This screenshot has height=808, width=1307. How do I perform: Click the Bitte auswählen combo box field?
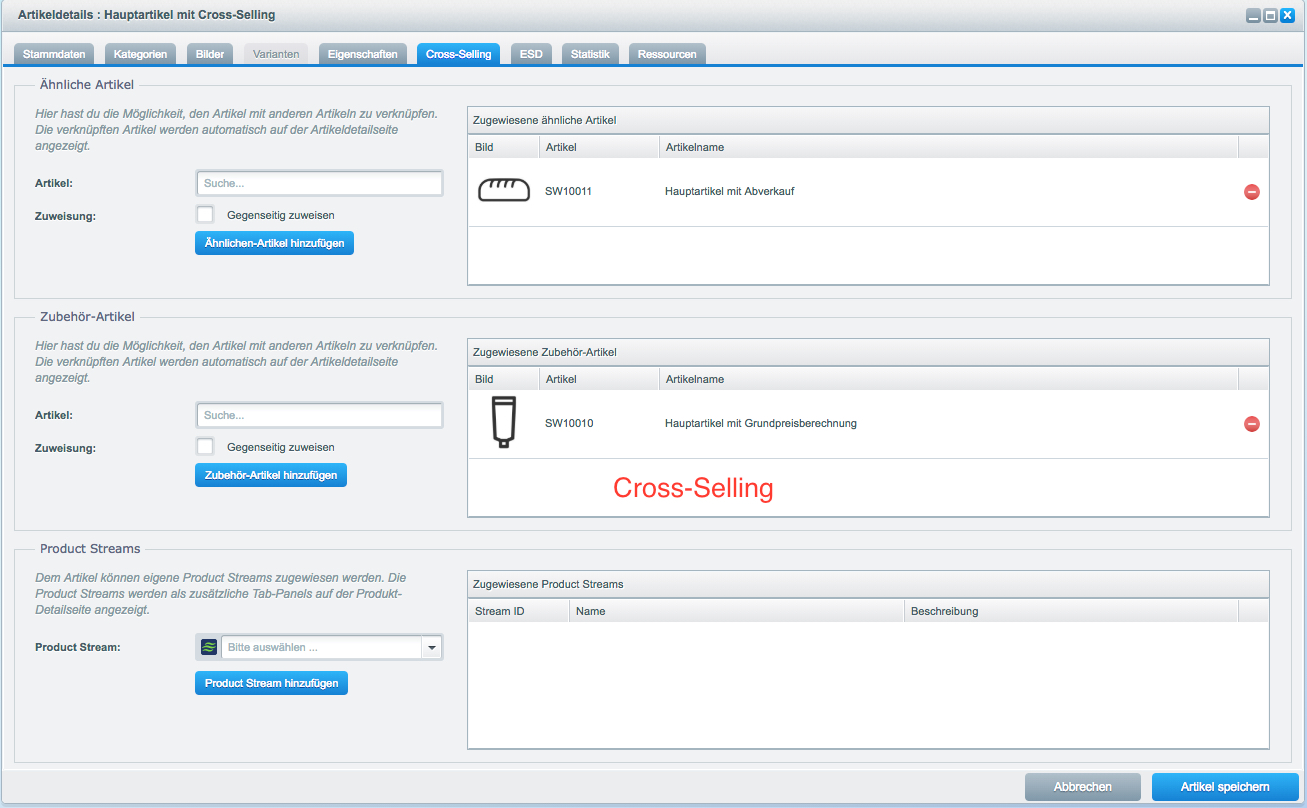pyautogui.click(x=321, y=648)
